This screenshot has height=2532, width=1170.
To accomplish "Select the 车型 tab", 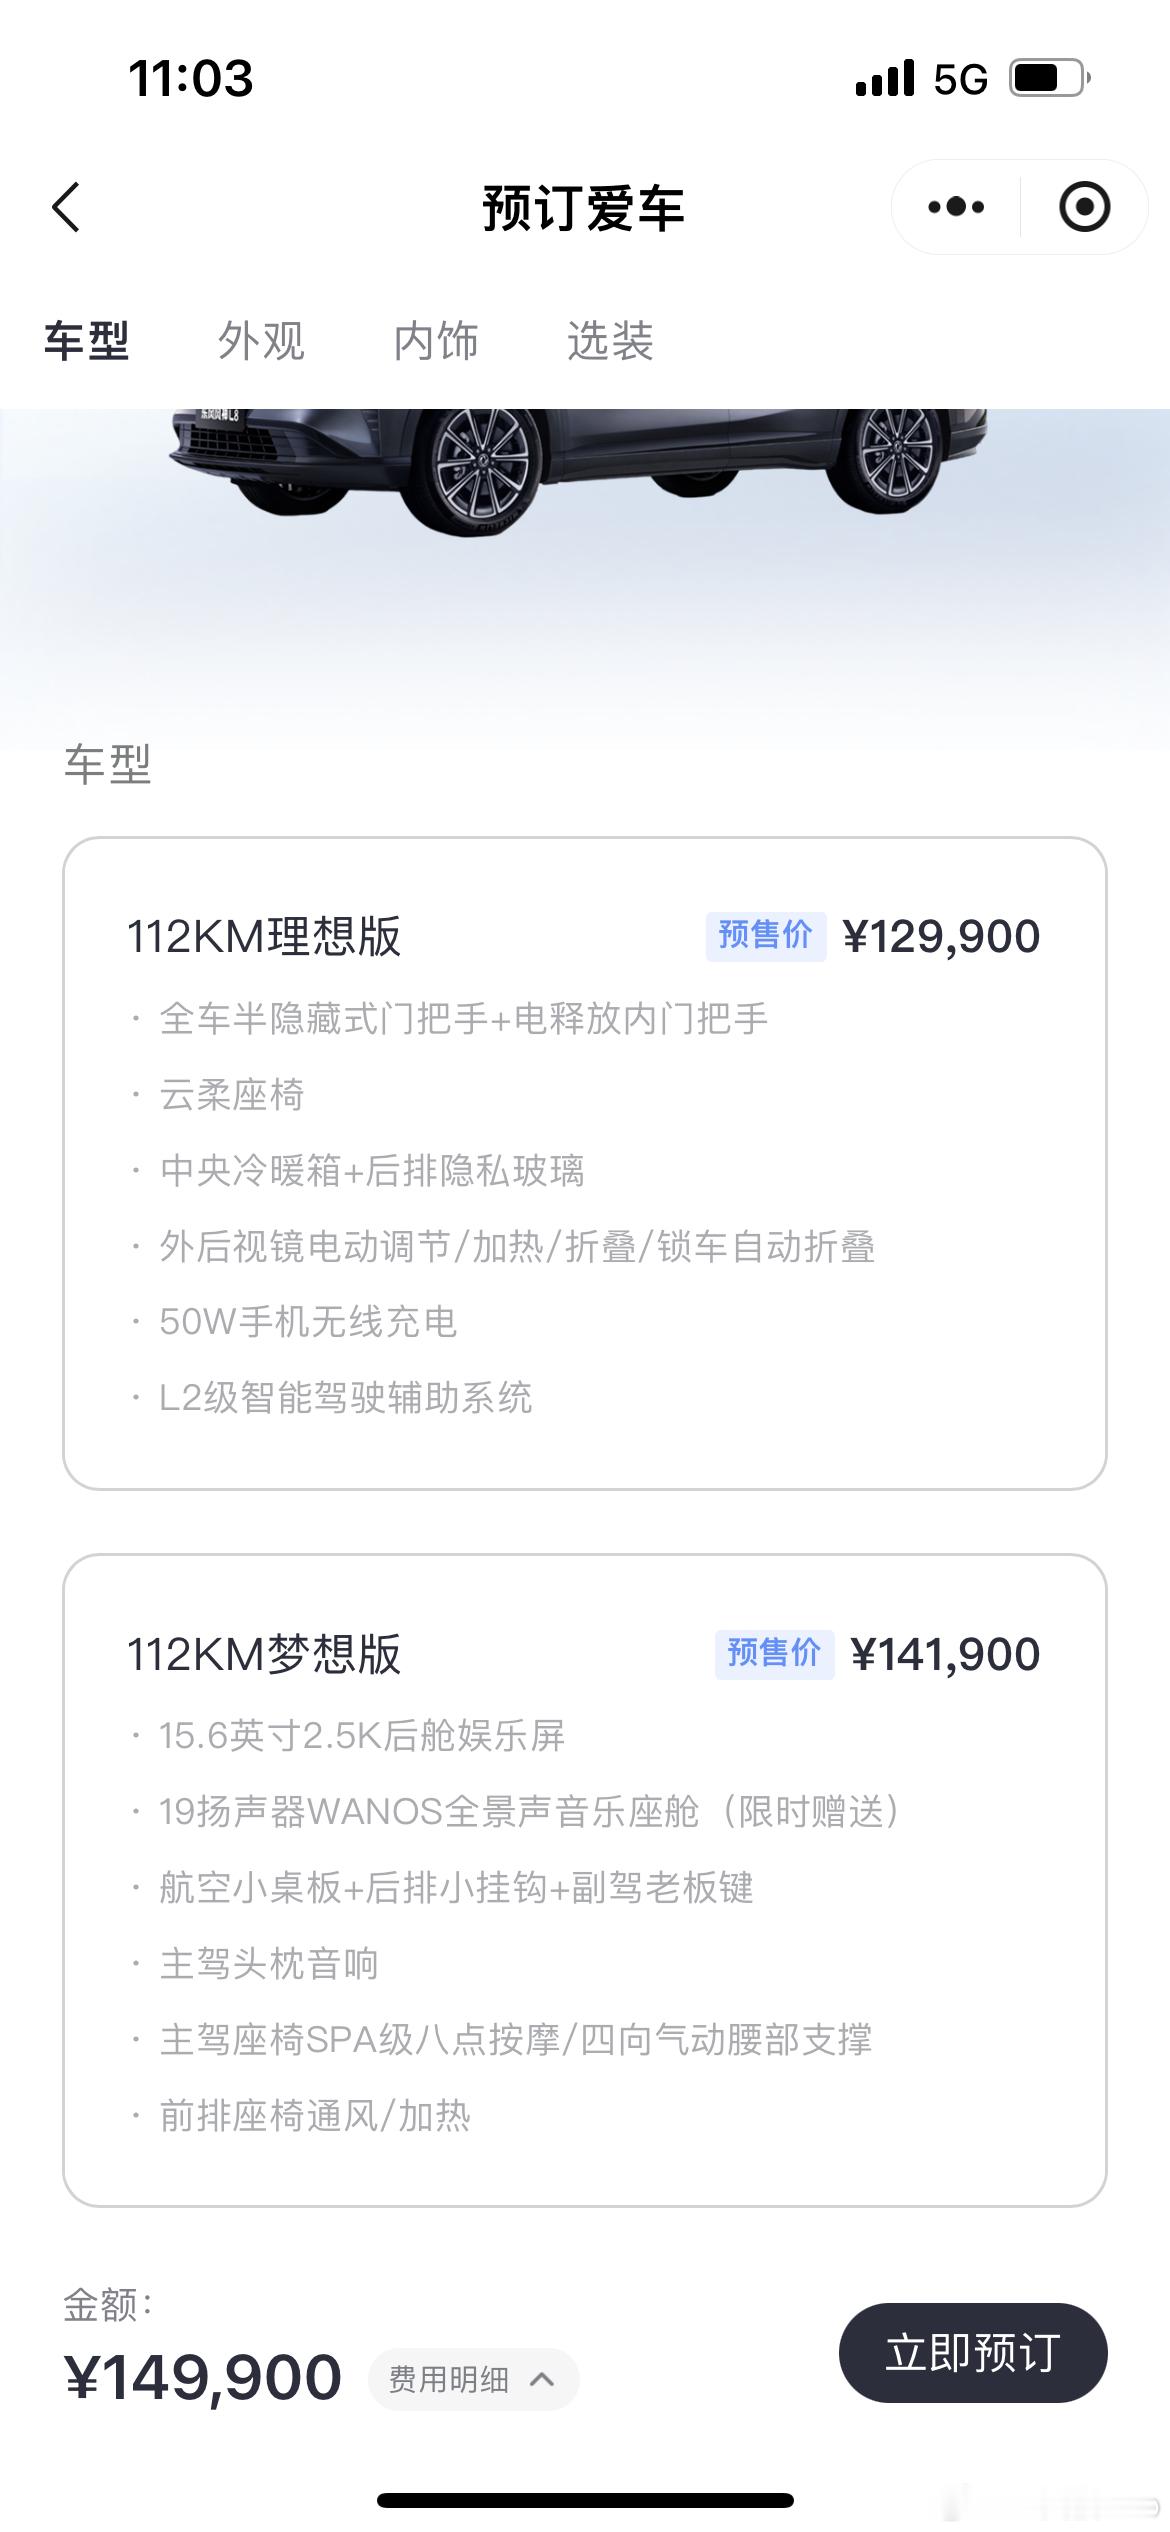I will 87,340.
